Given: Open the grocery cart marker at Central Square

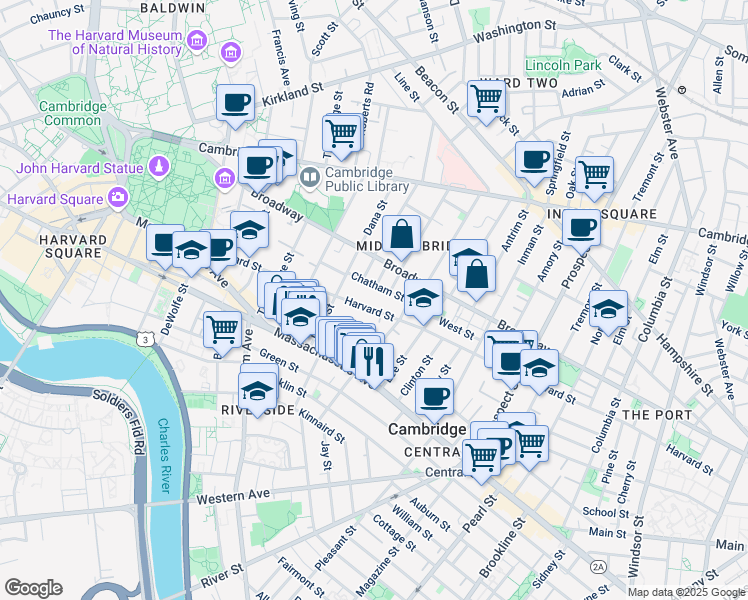Looking at the screenshot, I should tap(481, 460).
